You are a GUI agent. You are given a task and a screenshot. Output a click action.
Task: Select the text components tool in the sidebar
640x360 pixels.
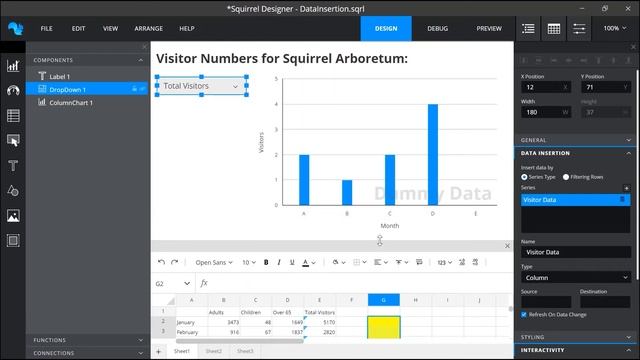(x=13, y=166)
